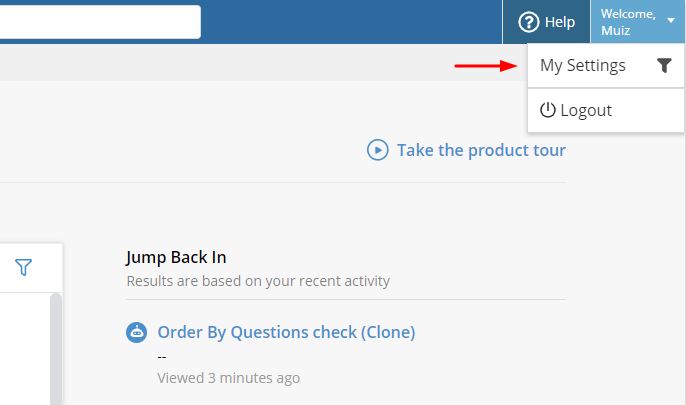Select Logout in the user menu
This screenshot has height=405, width=686.
tap(586, 110)
